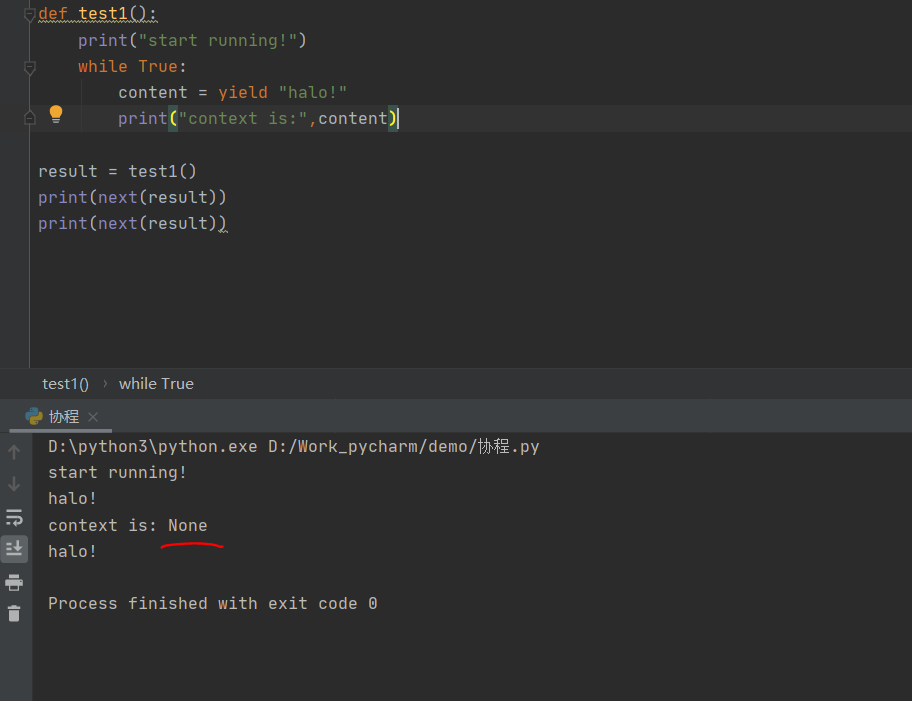Click the 'context is: None' console output
The width and height of the screenshot is (912, 701).
tap(128, 525)
